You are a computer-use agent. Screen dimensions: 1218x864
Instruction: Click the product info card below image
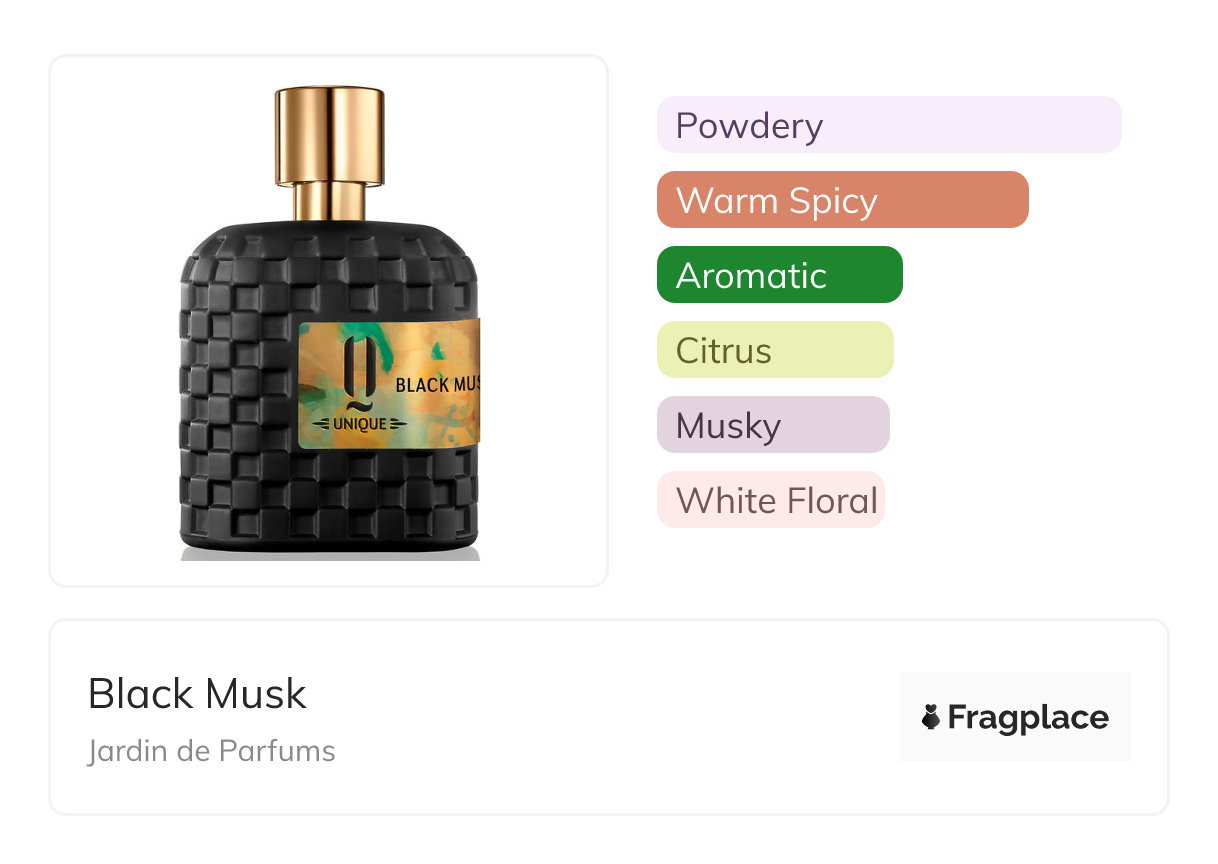[609, 717]
